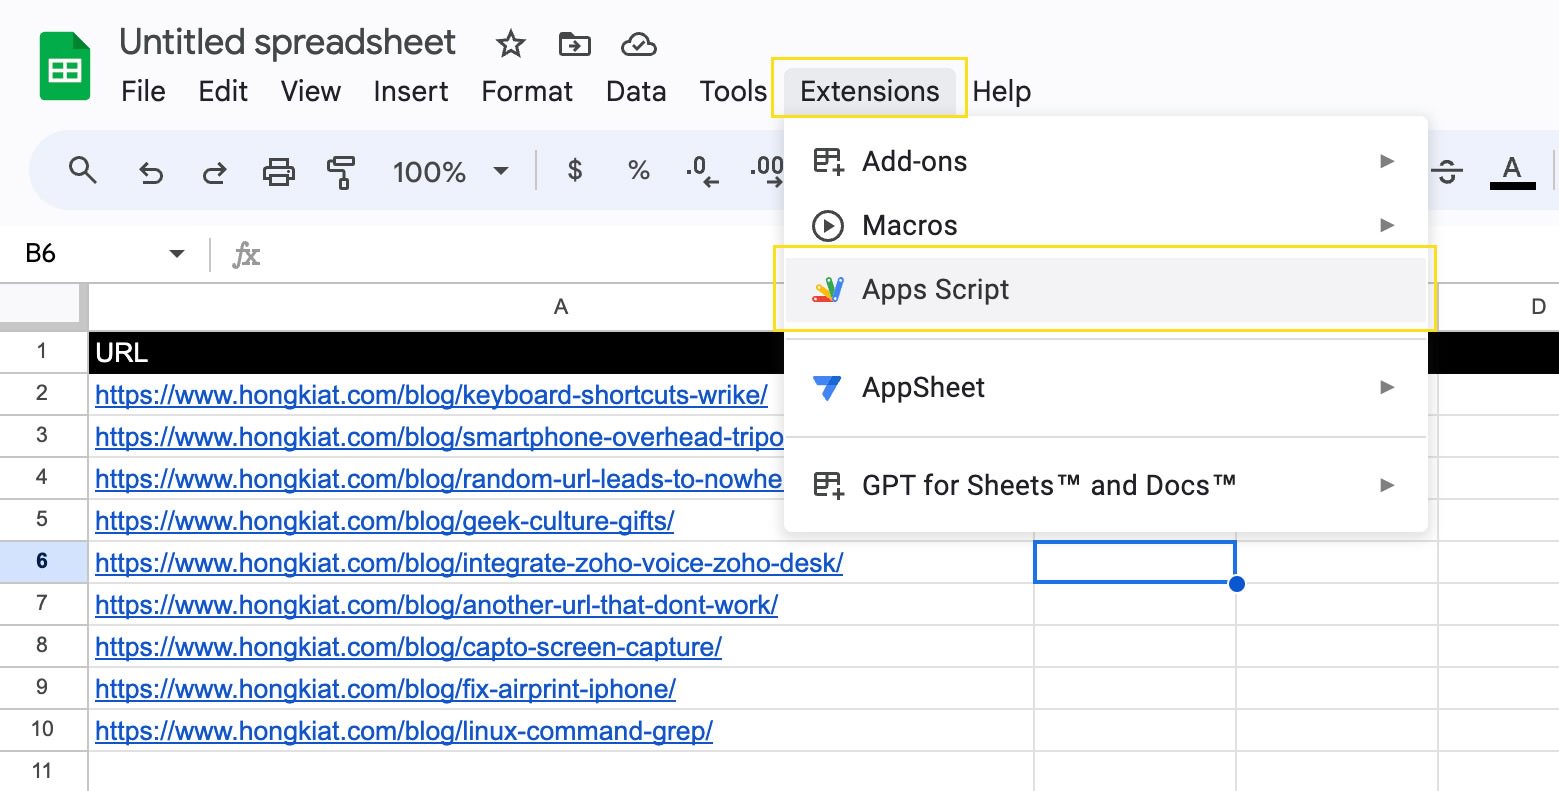Expand GPT for Sheets submenu arrow
Screen dimensions: 1559x791
pos(1387,485)
